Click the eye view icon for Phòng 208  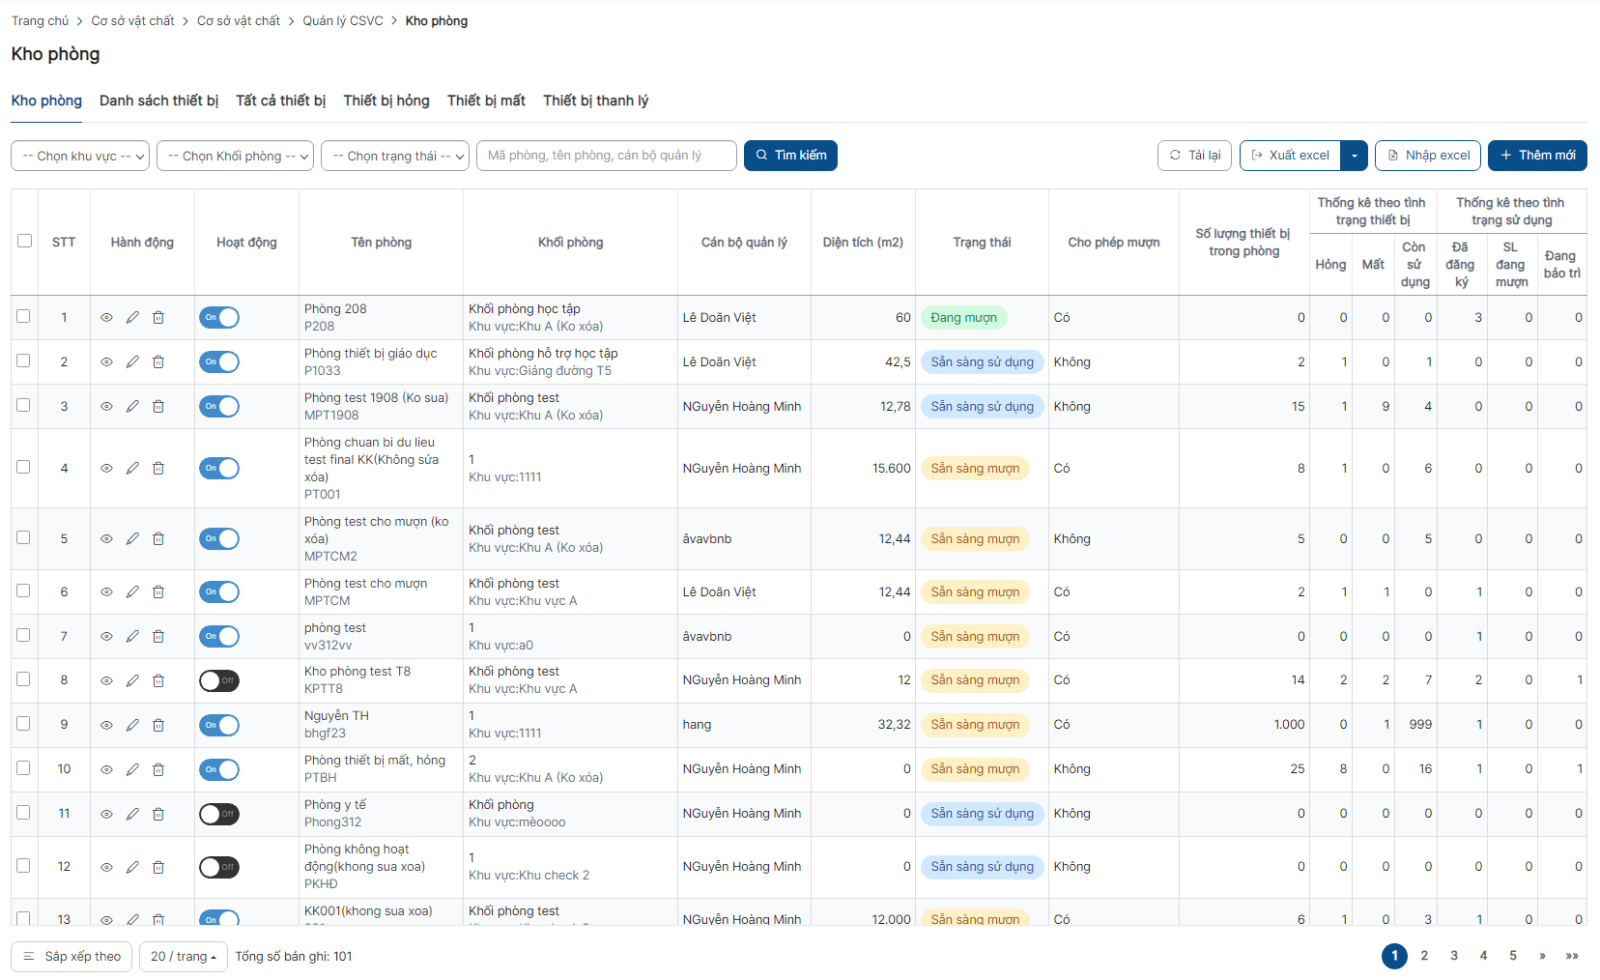(106, 318)
